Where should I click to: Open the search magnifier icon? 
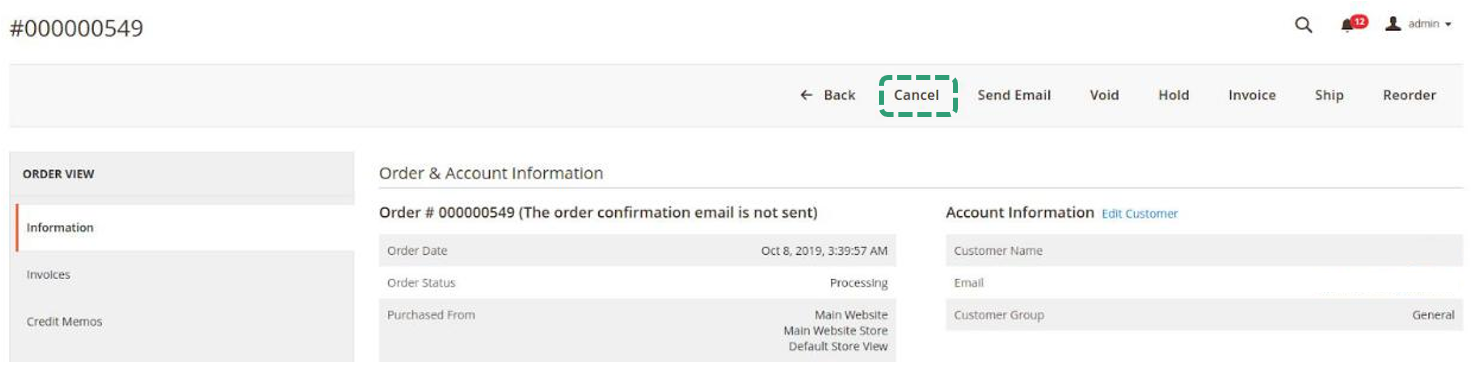point(1303,25)
